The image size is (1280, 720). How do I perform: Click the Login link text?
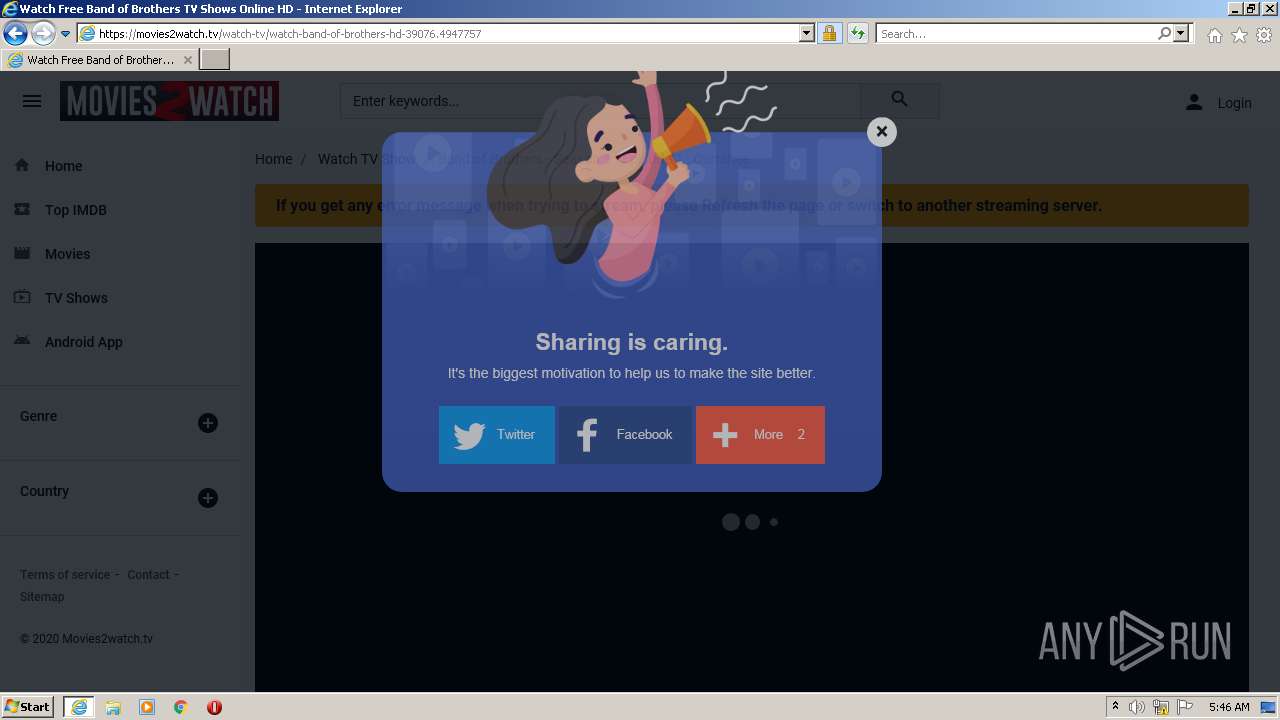1234,103
